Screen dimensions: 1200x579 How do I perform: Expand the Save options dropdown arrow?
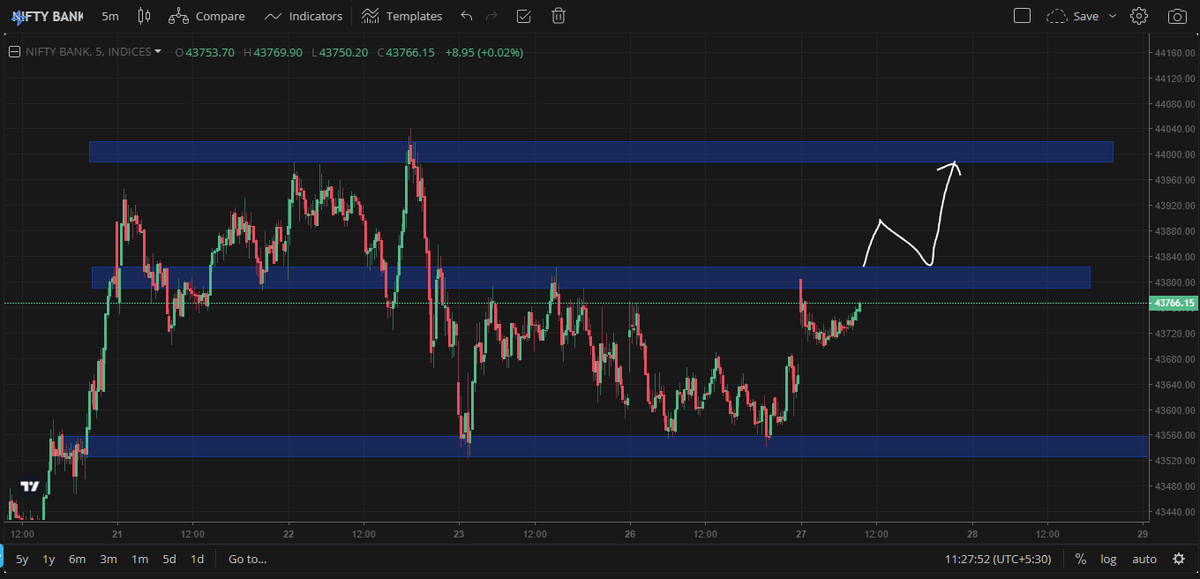pos(1112,16)
